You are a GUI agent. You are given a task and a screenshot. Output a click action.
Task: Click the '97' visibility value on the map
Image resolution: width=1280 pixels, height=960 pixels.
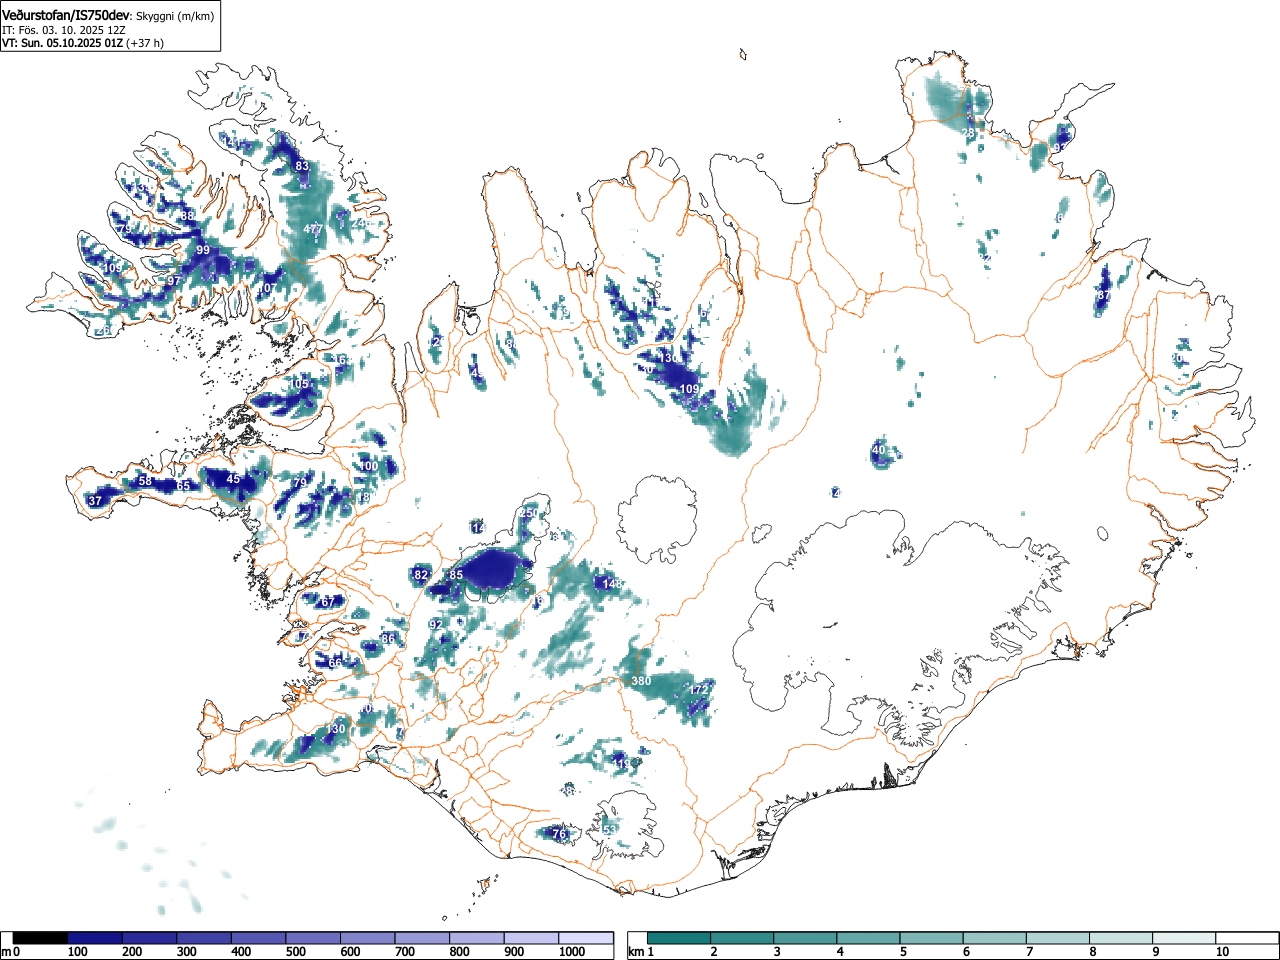click(174, 281)
